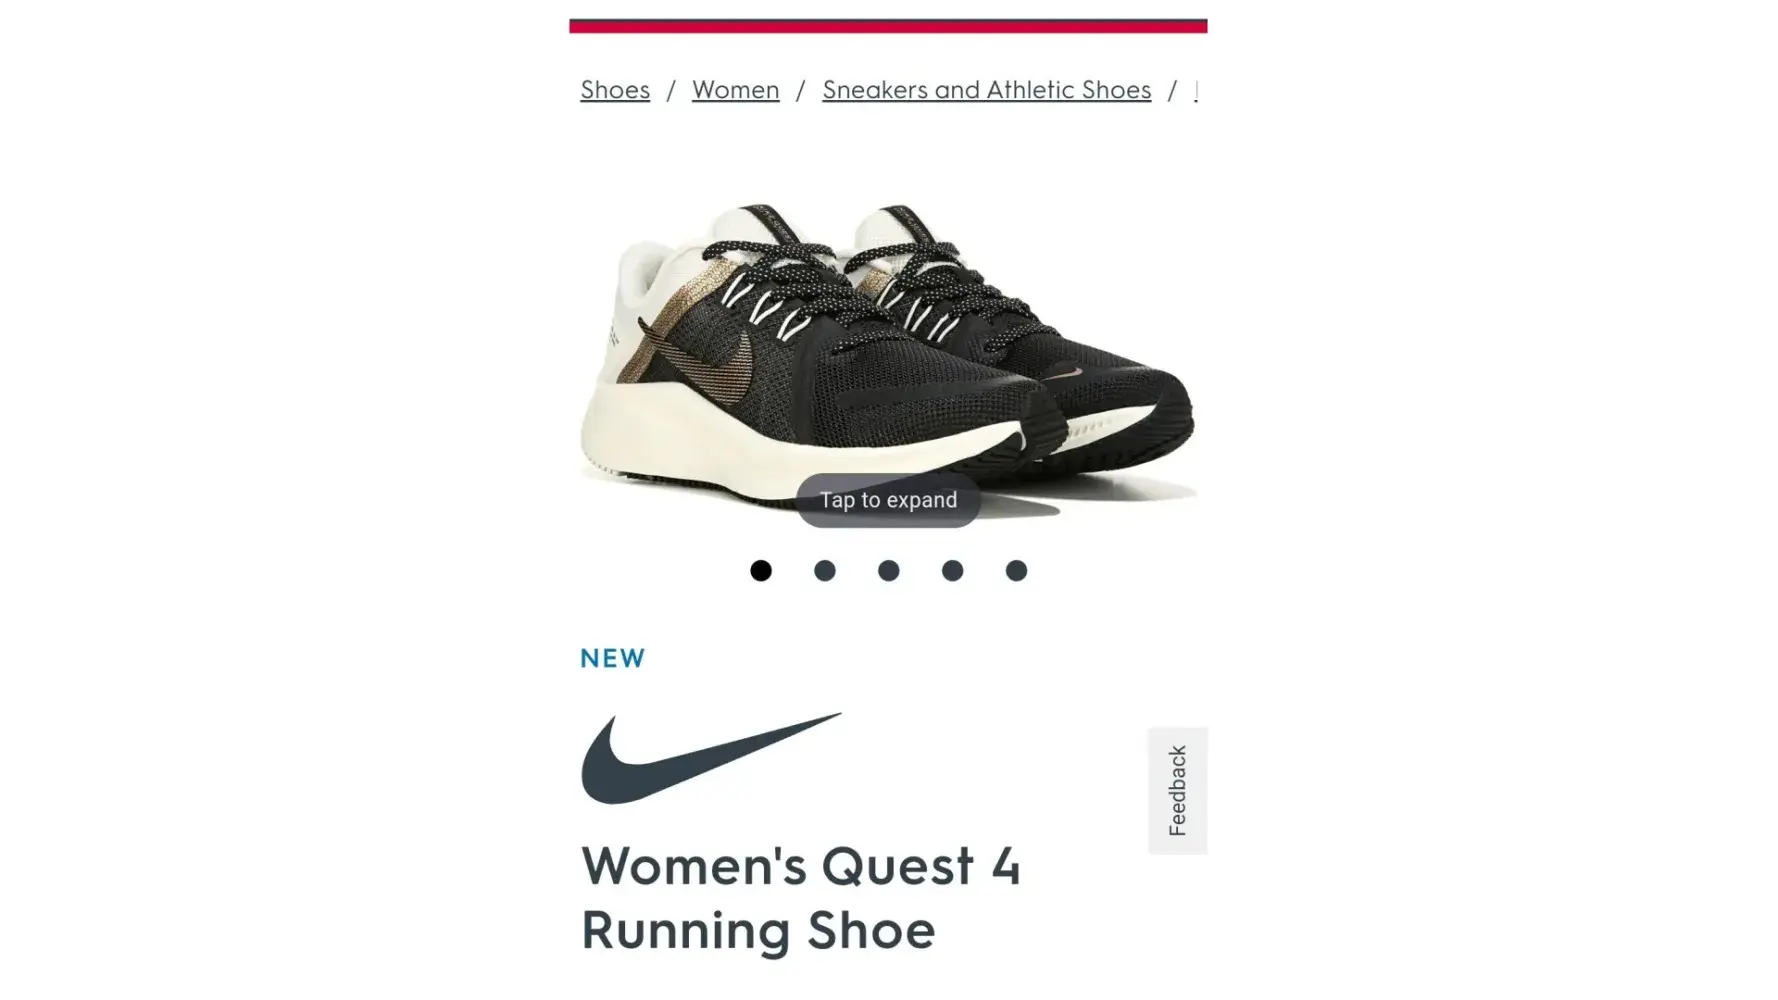
Task: Go to the Women breadcrumb link
Action: click(x=735, y=90)
